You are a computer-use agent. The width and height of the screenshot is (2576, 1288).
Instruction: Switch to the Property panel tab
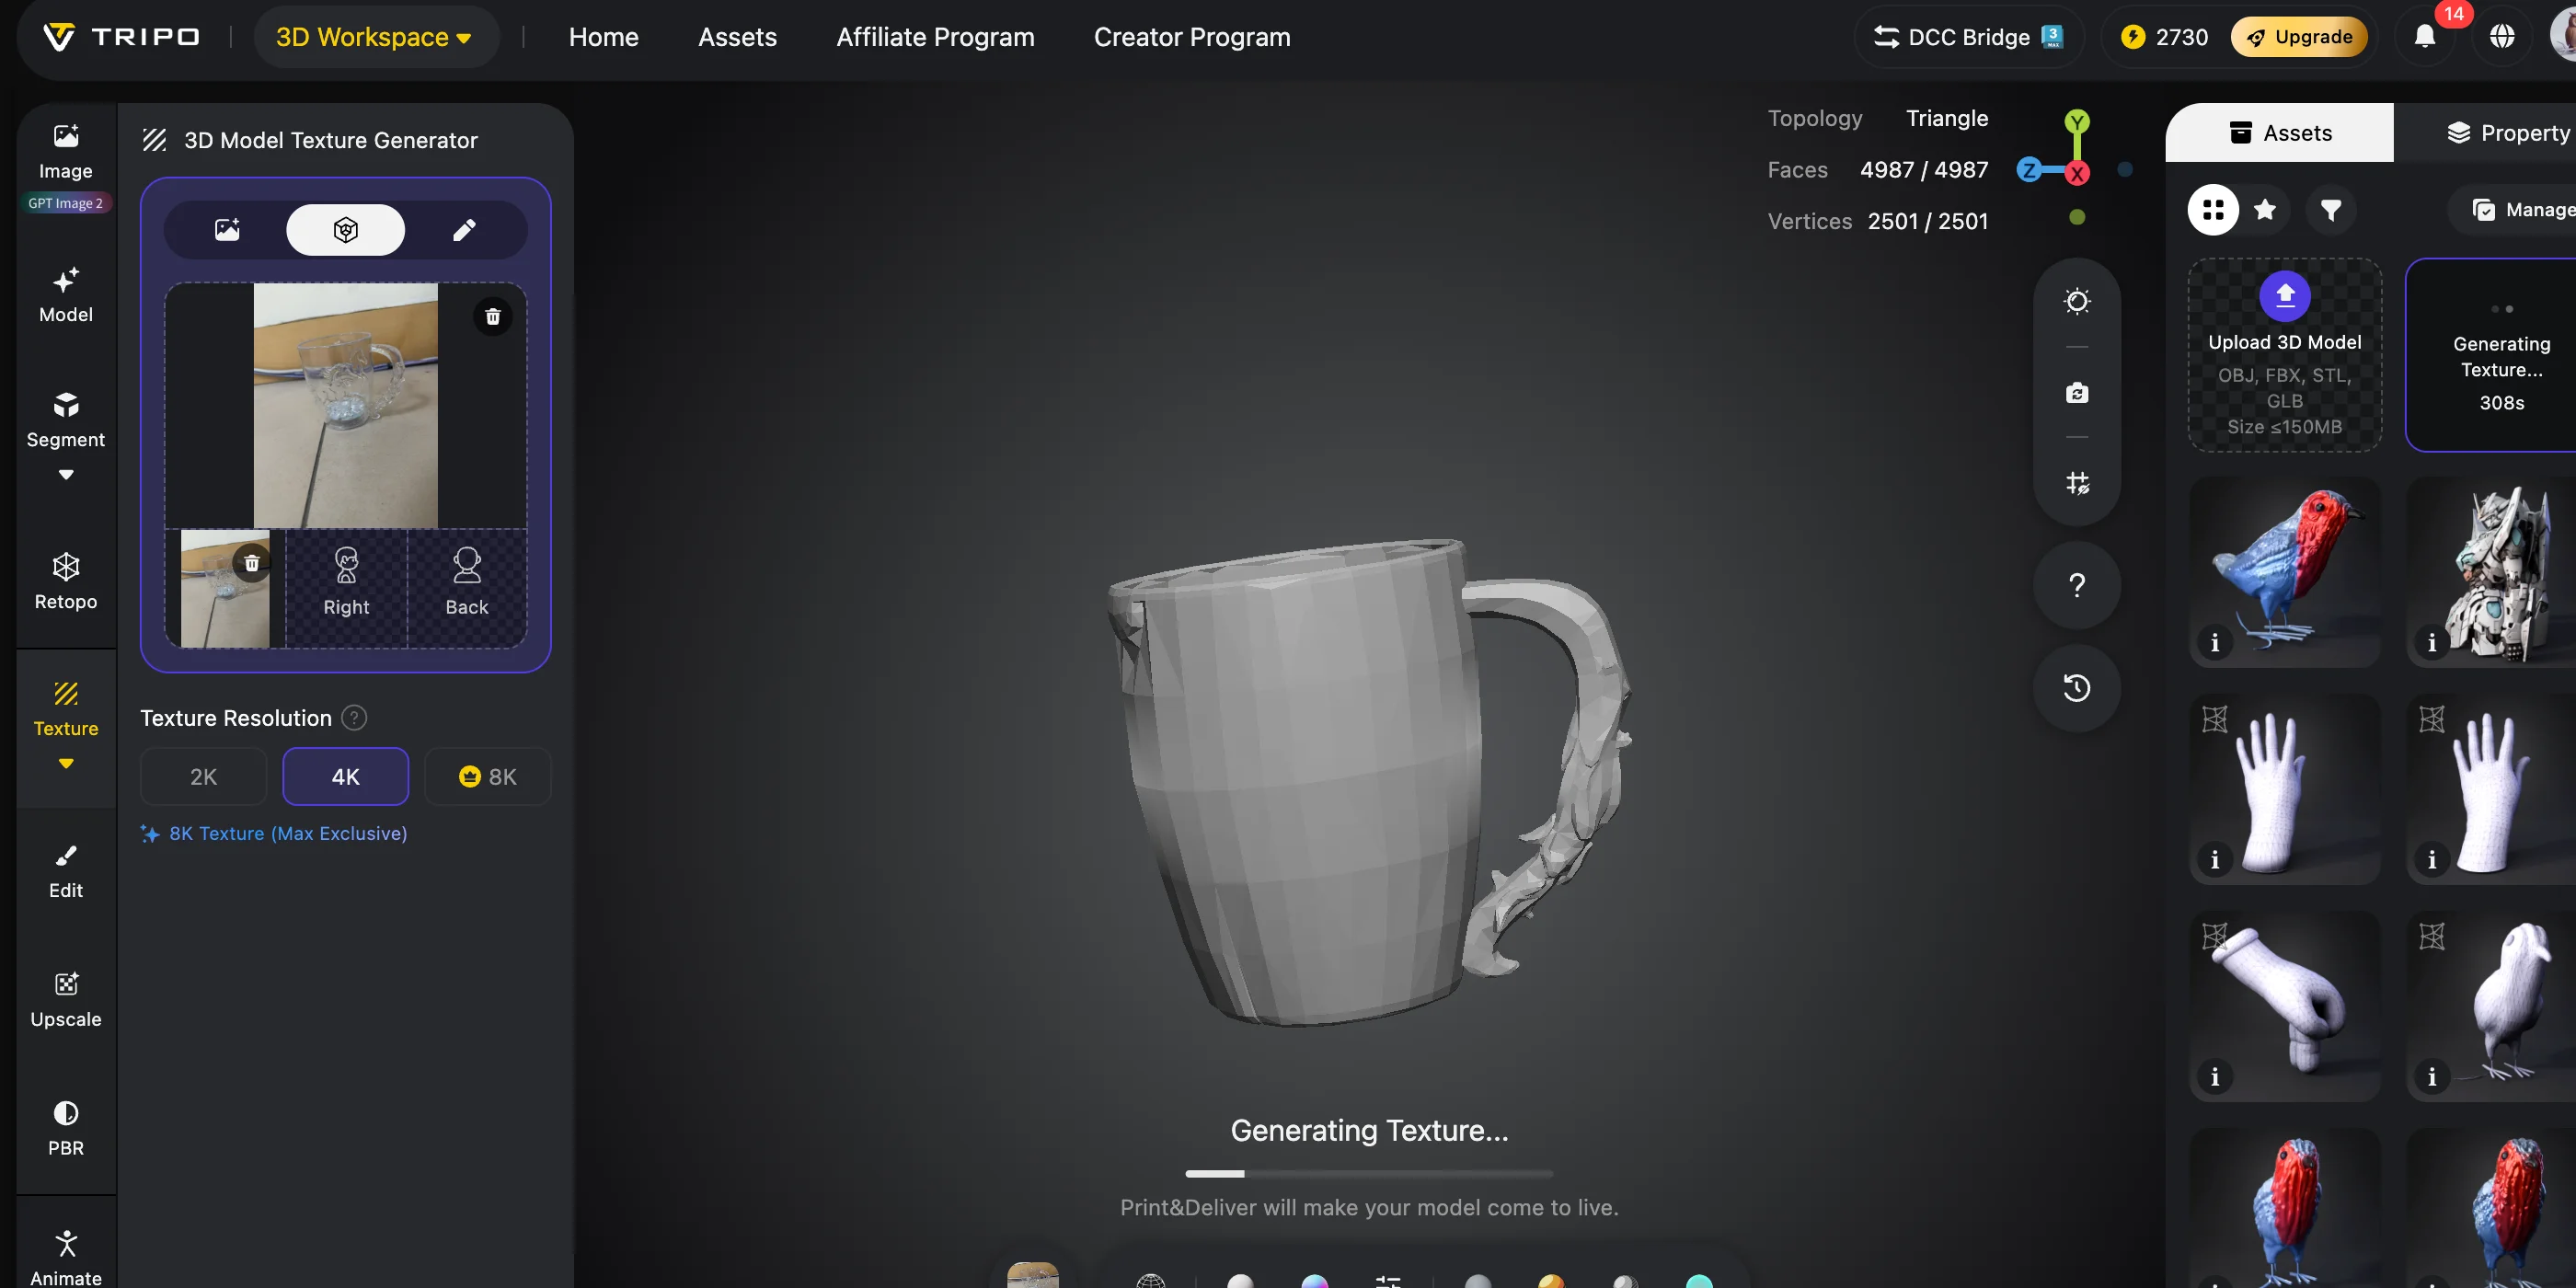[2507, 133]
